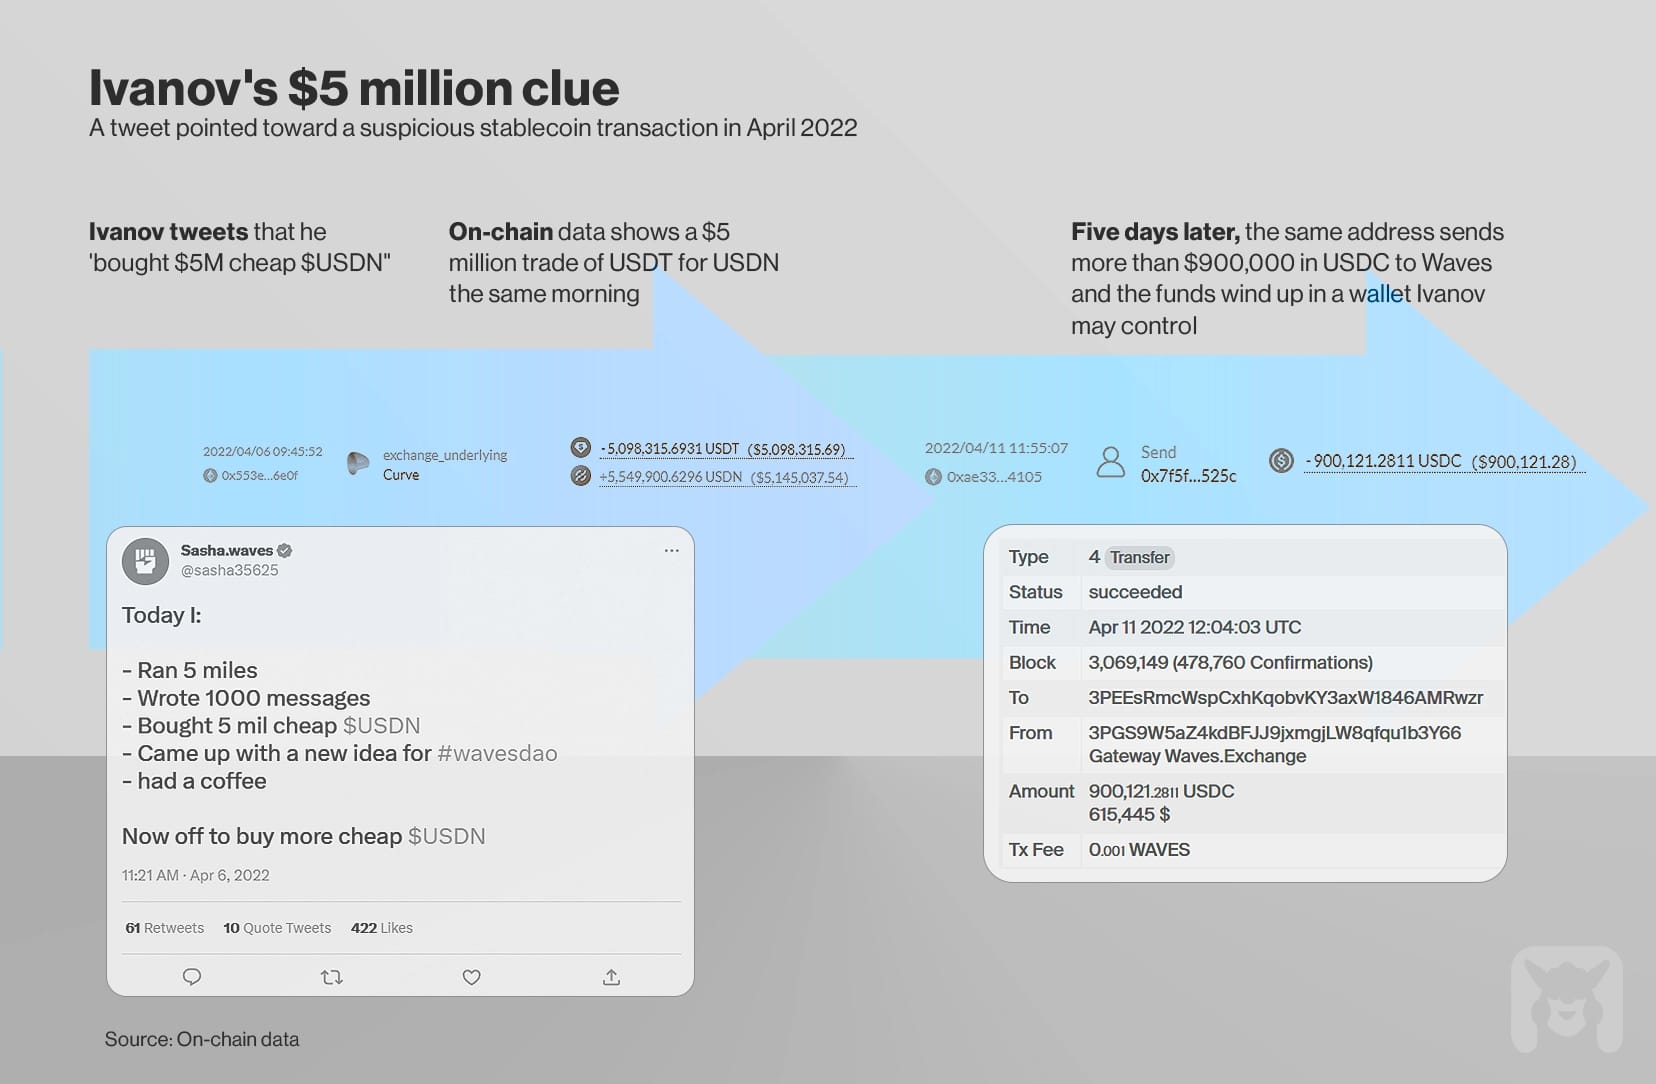This screenshot has height=1084, width=1656.
Task: Click the Transfer type badge in the table
Action: (1140, 557)
